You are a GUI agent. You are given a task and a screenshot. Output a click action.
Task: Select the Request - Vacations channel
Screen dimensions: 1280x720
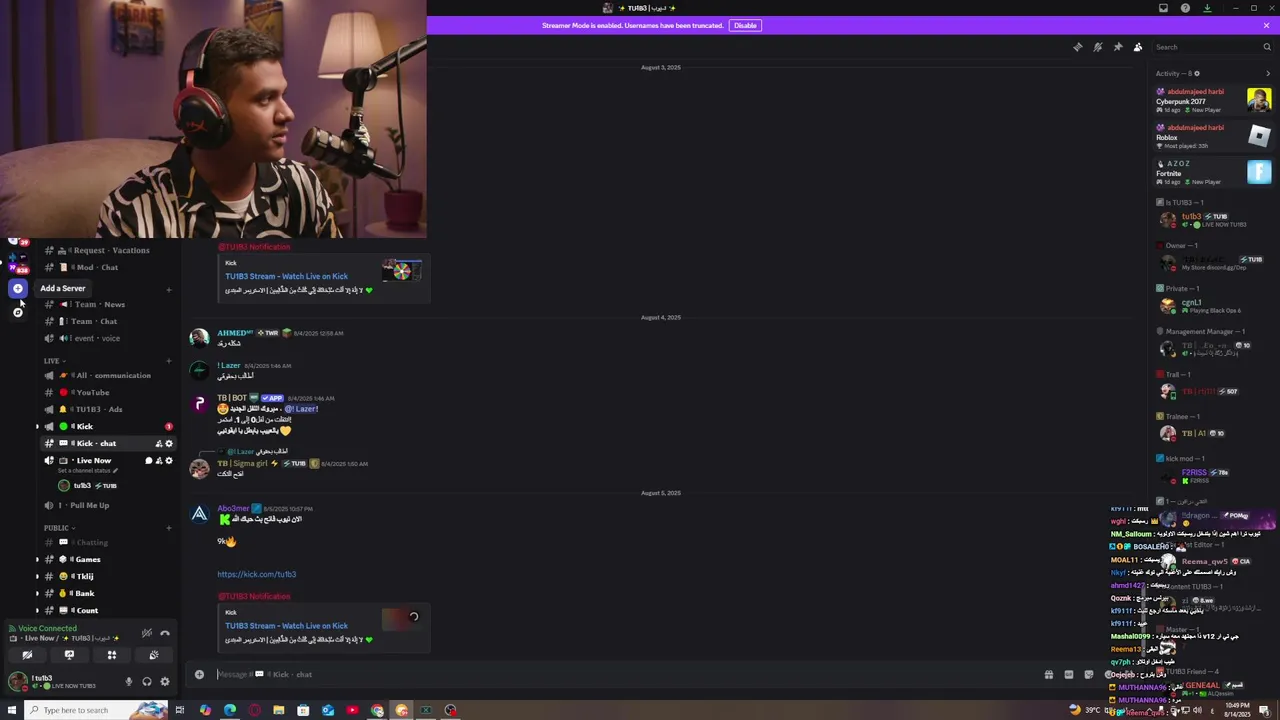pyautogui.click(x=107, y=250)
